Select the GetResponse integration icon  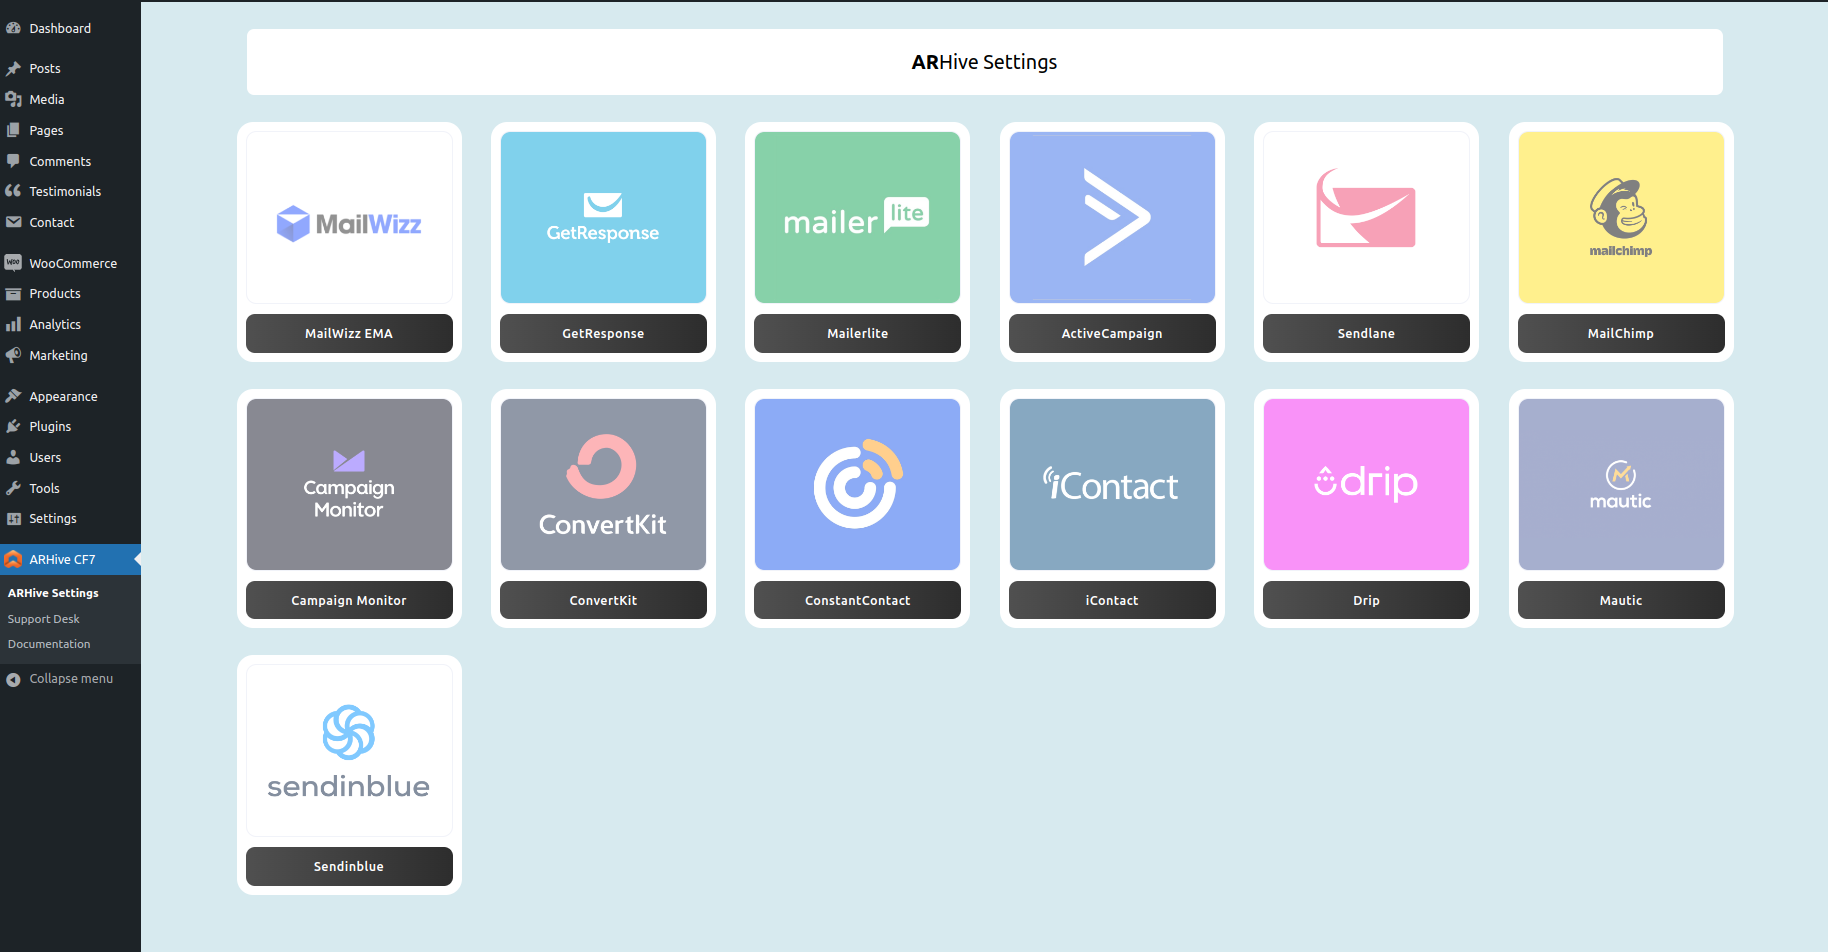point(602,217)
